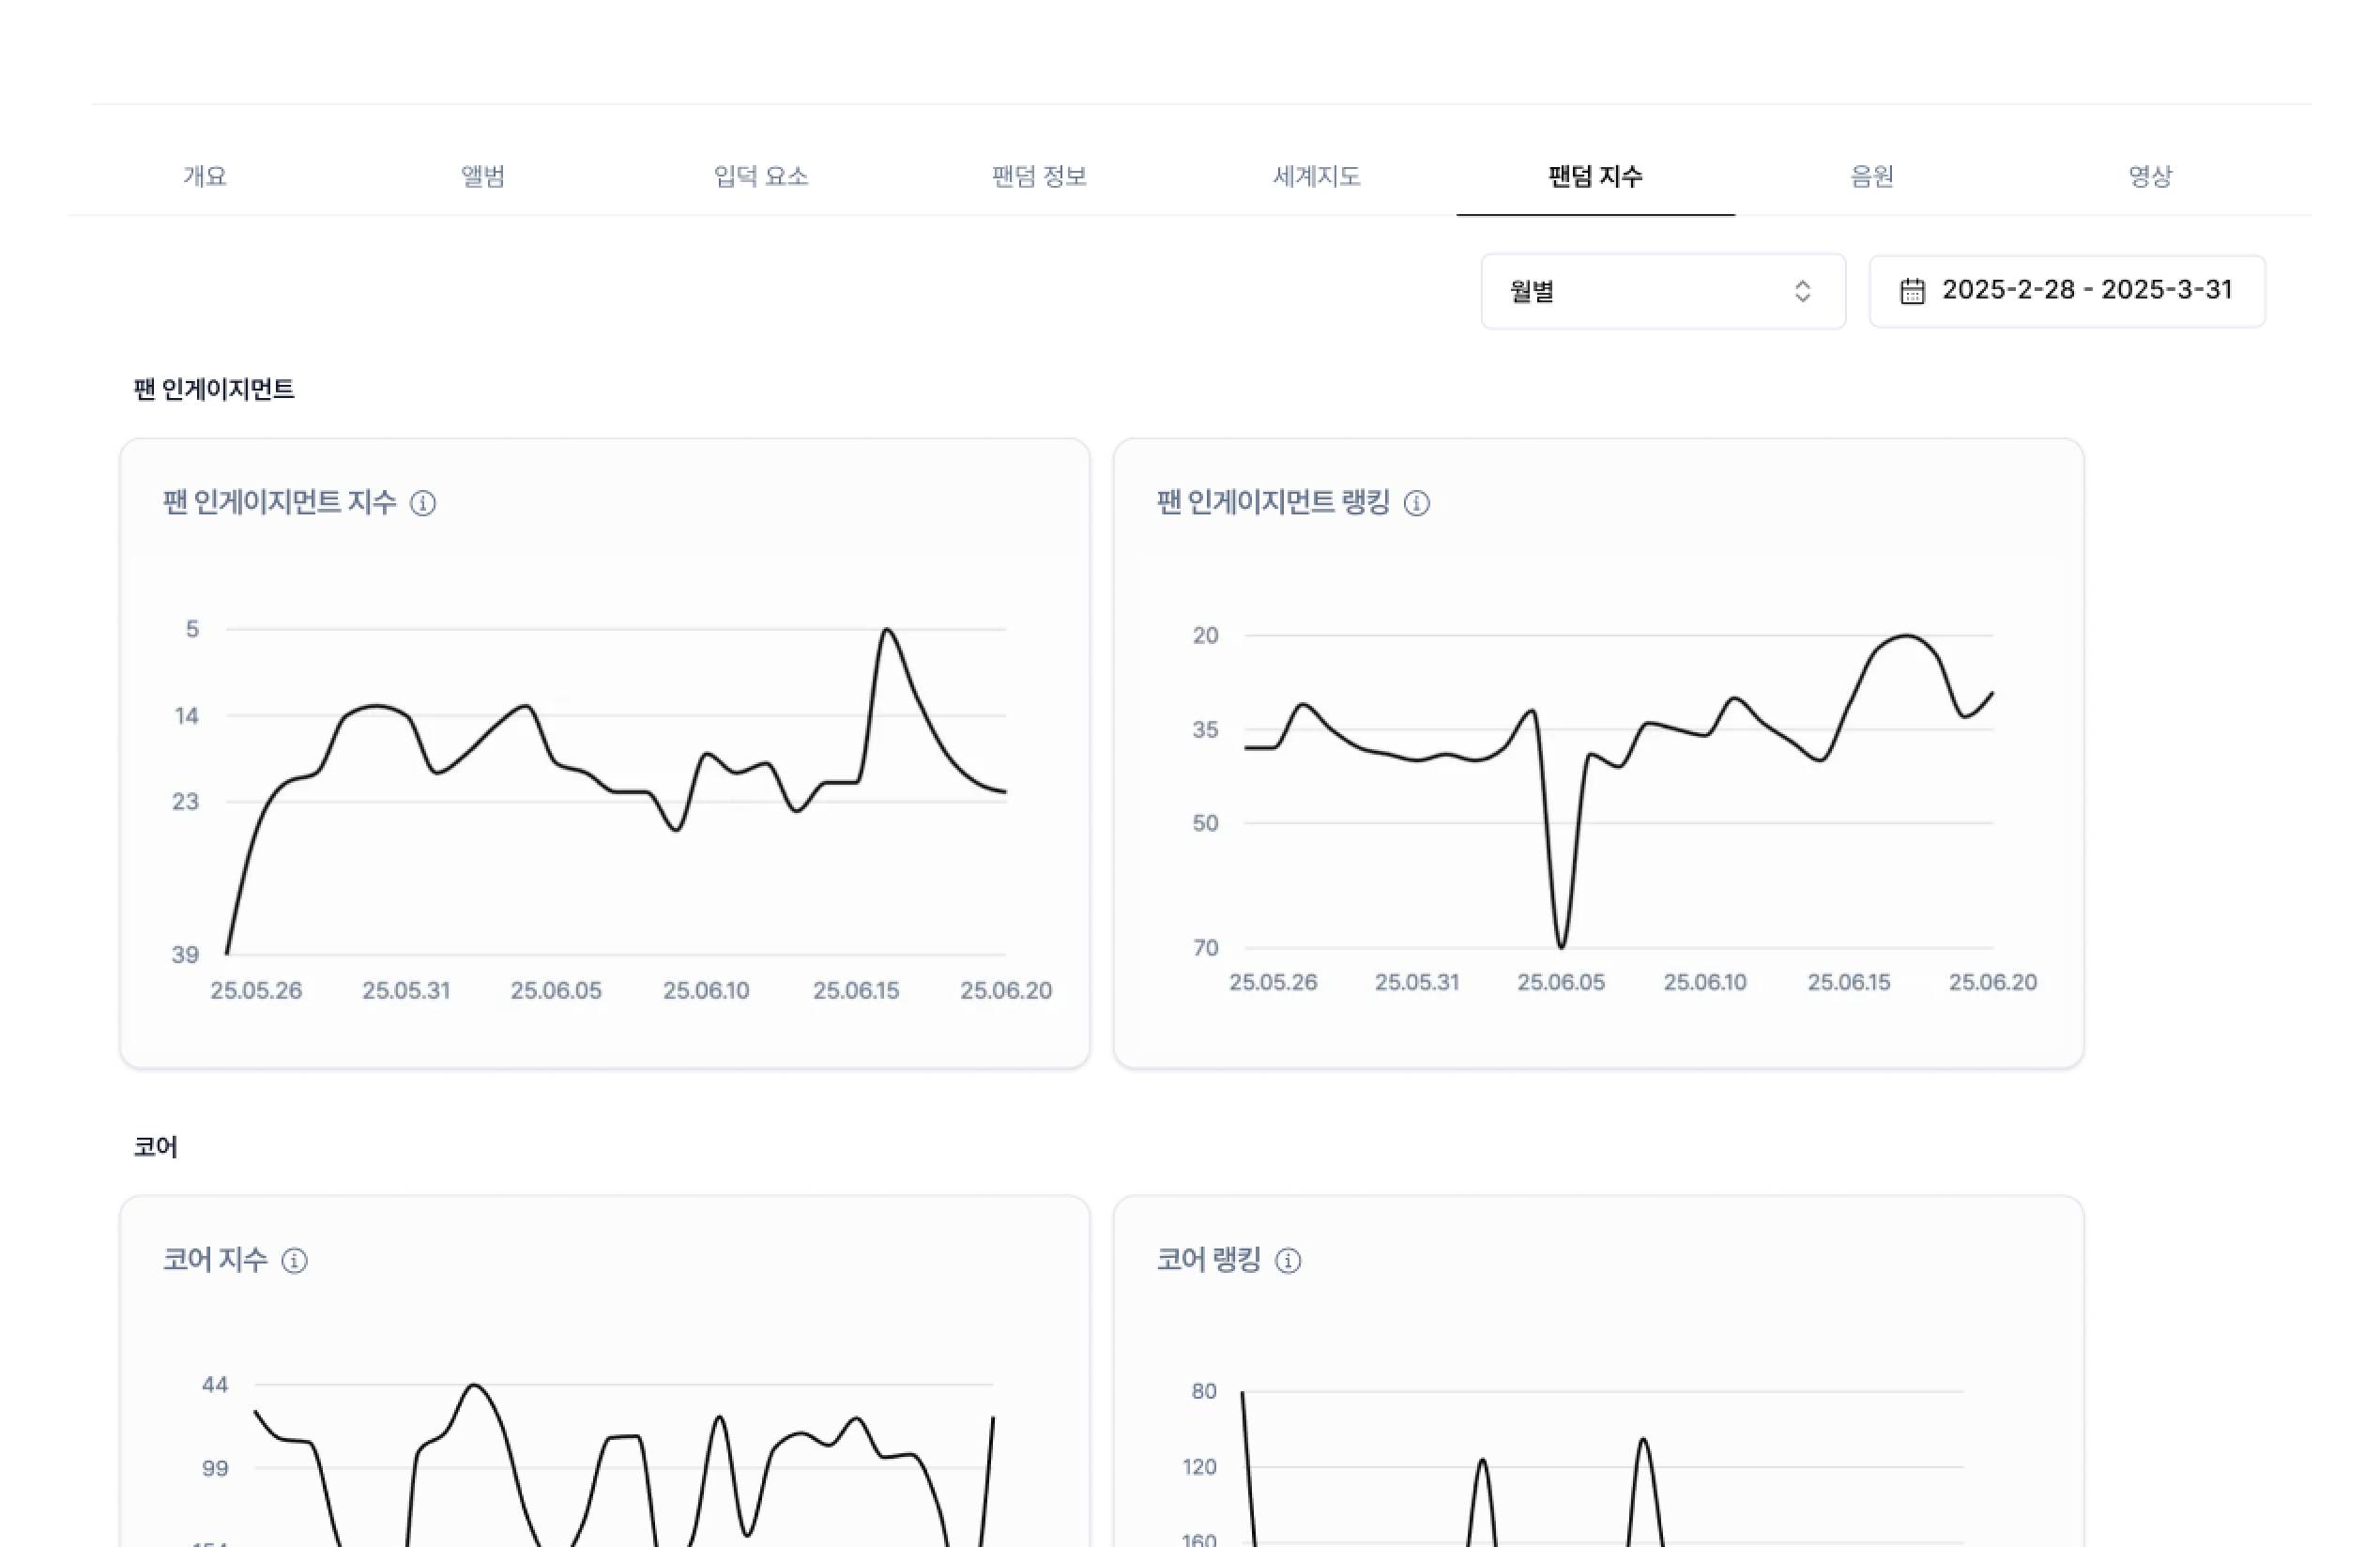The image size is (2380, 1547).
Task: Click the calendar icon in date range
Action: click(1911, 291)
